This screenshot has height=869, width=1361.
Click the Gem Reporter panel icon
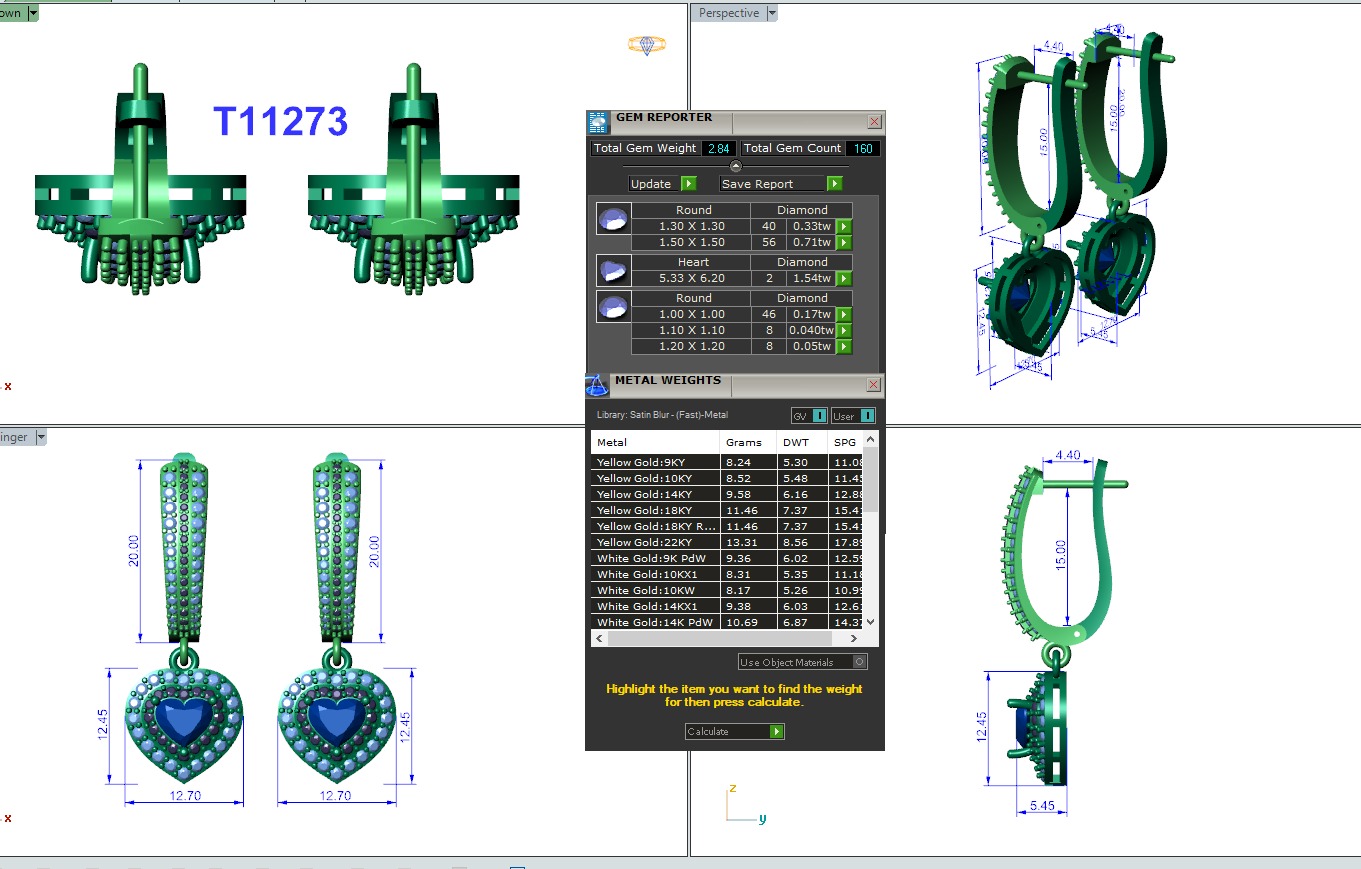click(x=597, y=123)
